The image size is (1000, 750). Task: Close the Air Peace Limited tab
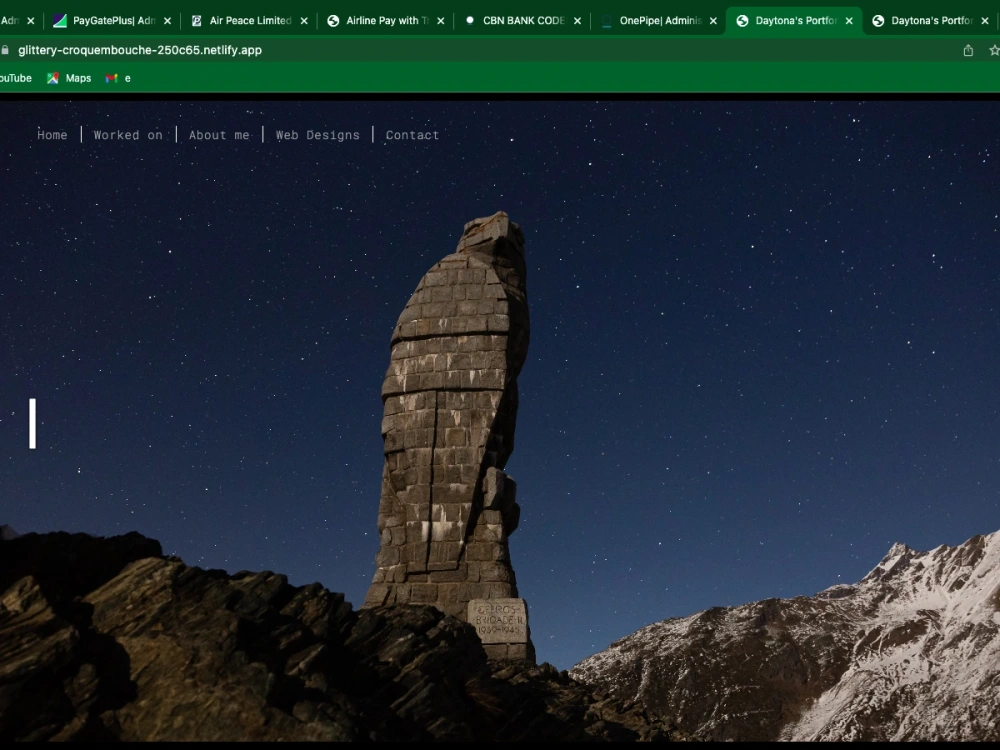[304, 21]
